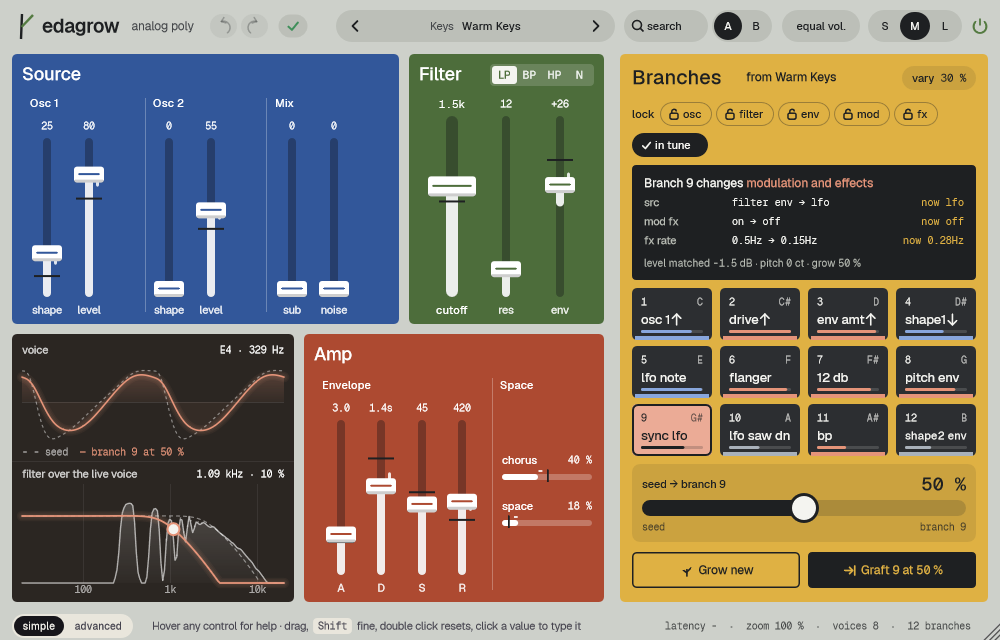The width and height of the screenshot is (1000, 640).
Task: Select N notch filter type
Action: click(579, 75)
